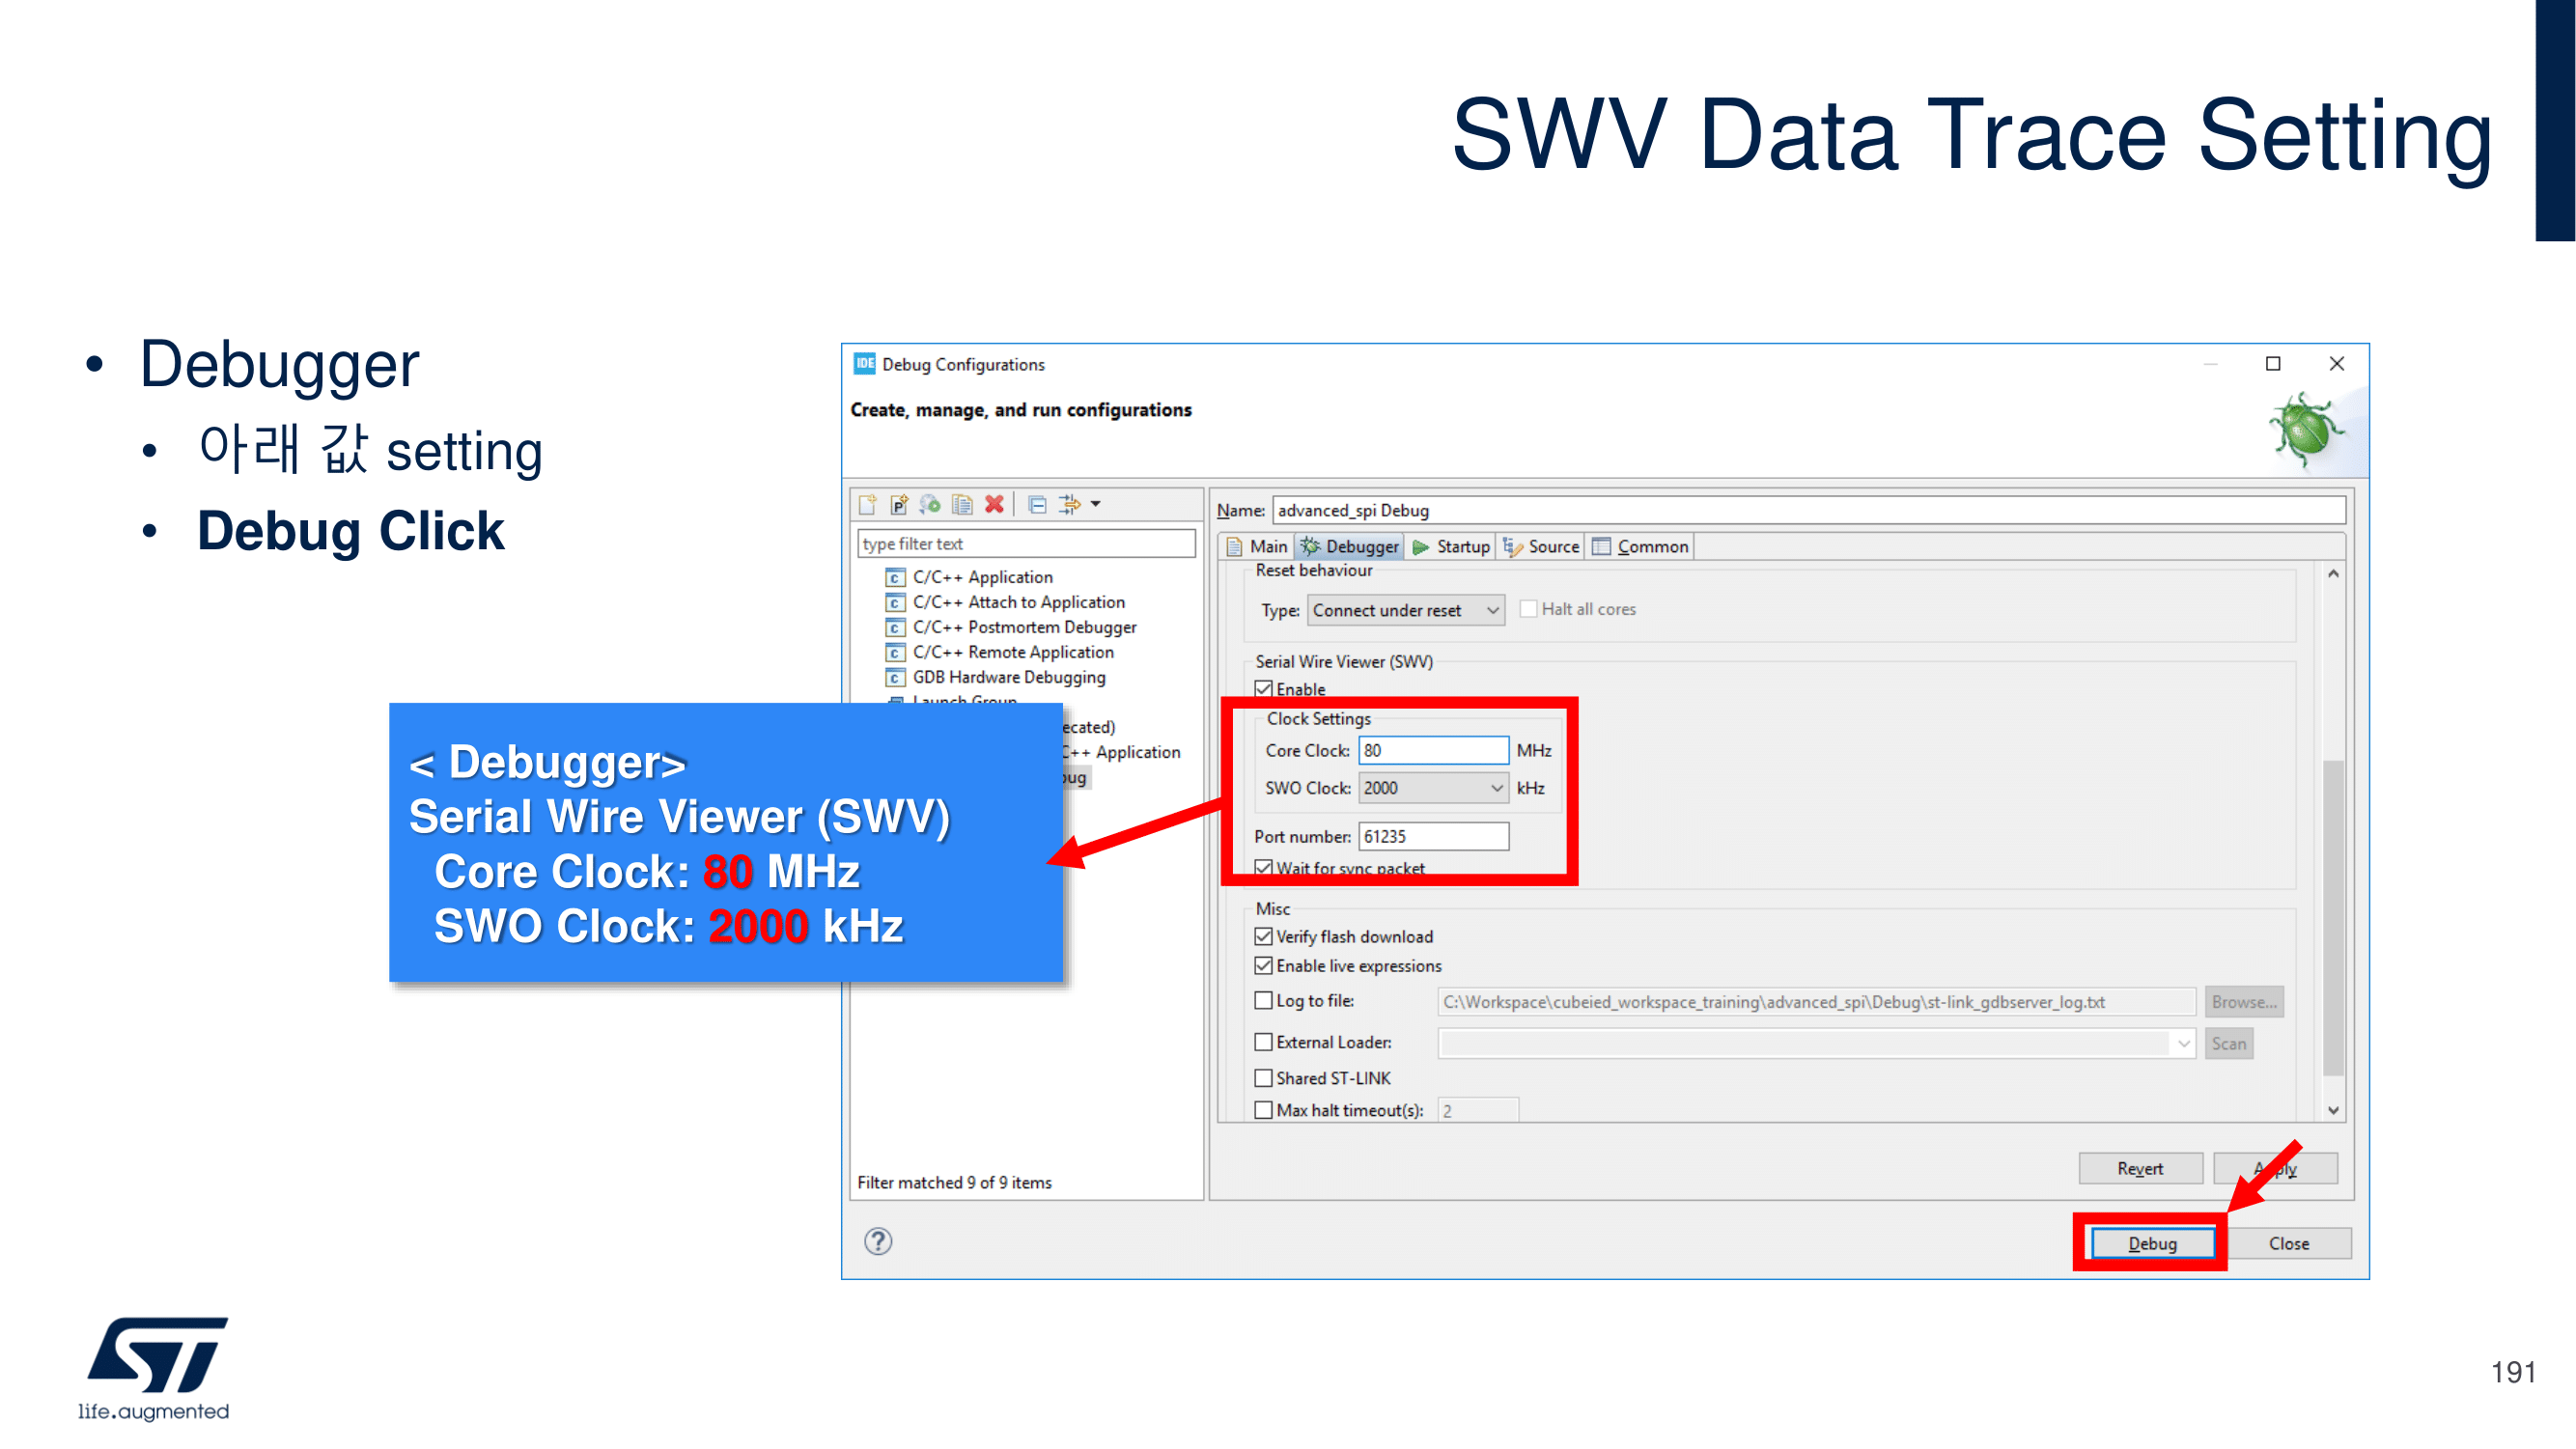Click the export launch configuration icon
The height and width of the screenshot is (1449, 2576).
[930, 504]
